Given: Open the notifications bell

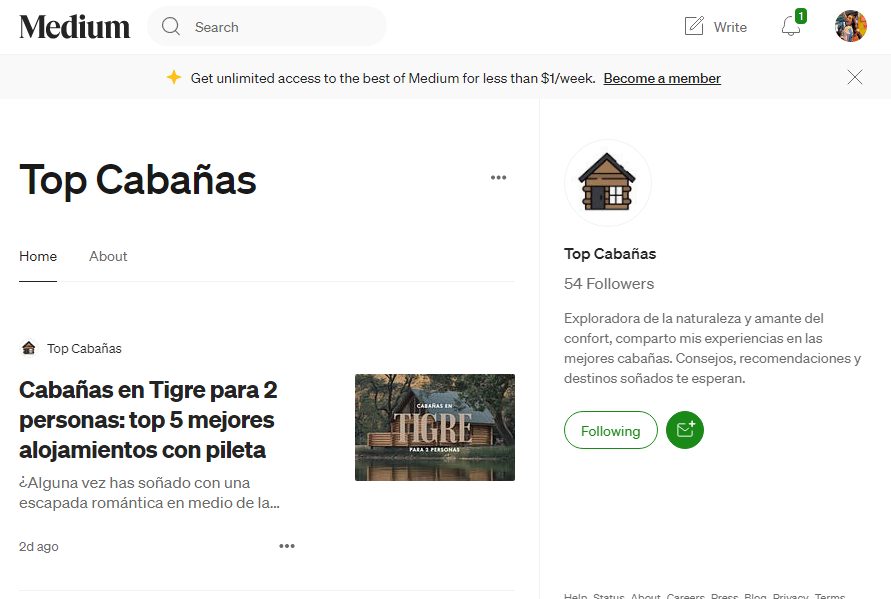Looking at the screenshot, I should pyautogui.click(x=792, y=25).
